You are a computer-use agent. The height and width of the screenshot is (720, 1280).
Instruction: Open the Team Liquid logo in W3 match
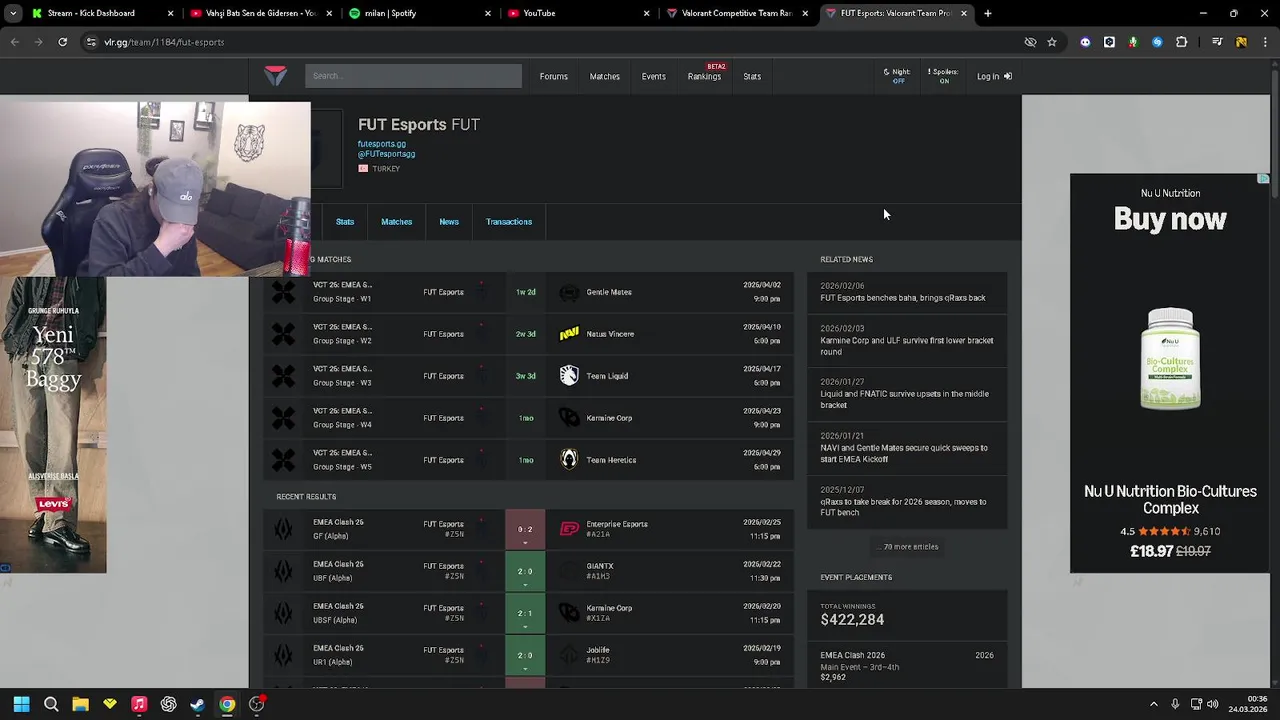point(569,376)
